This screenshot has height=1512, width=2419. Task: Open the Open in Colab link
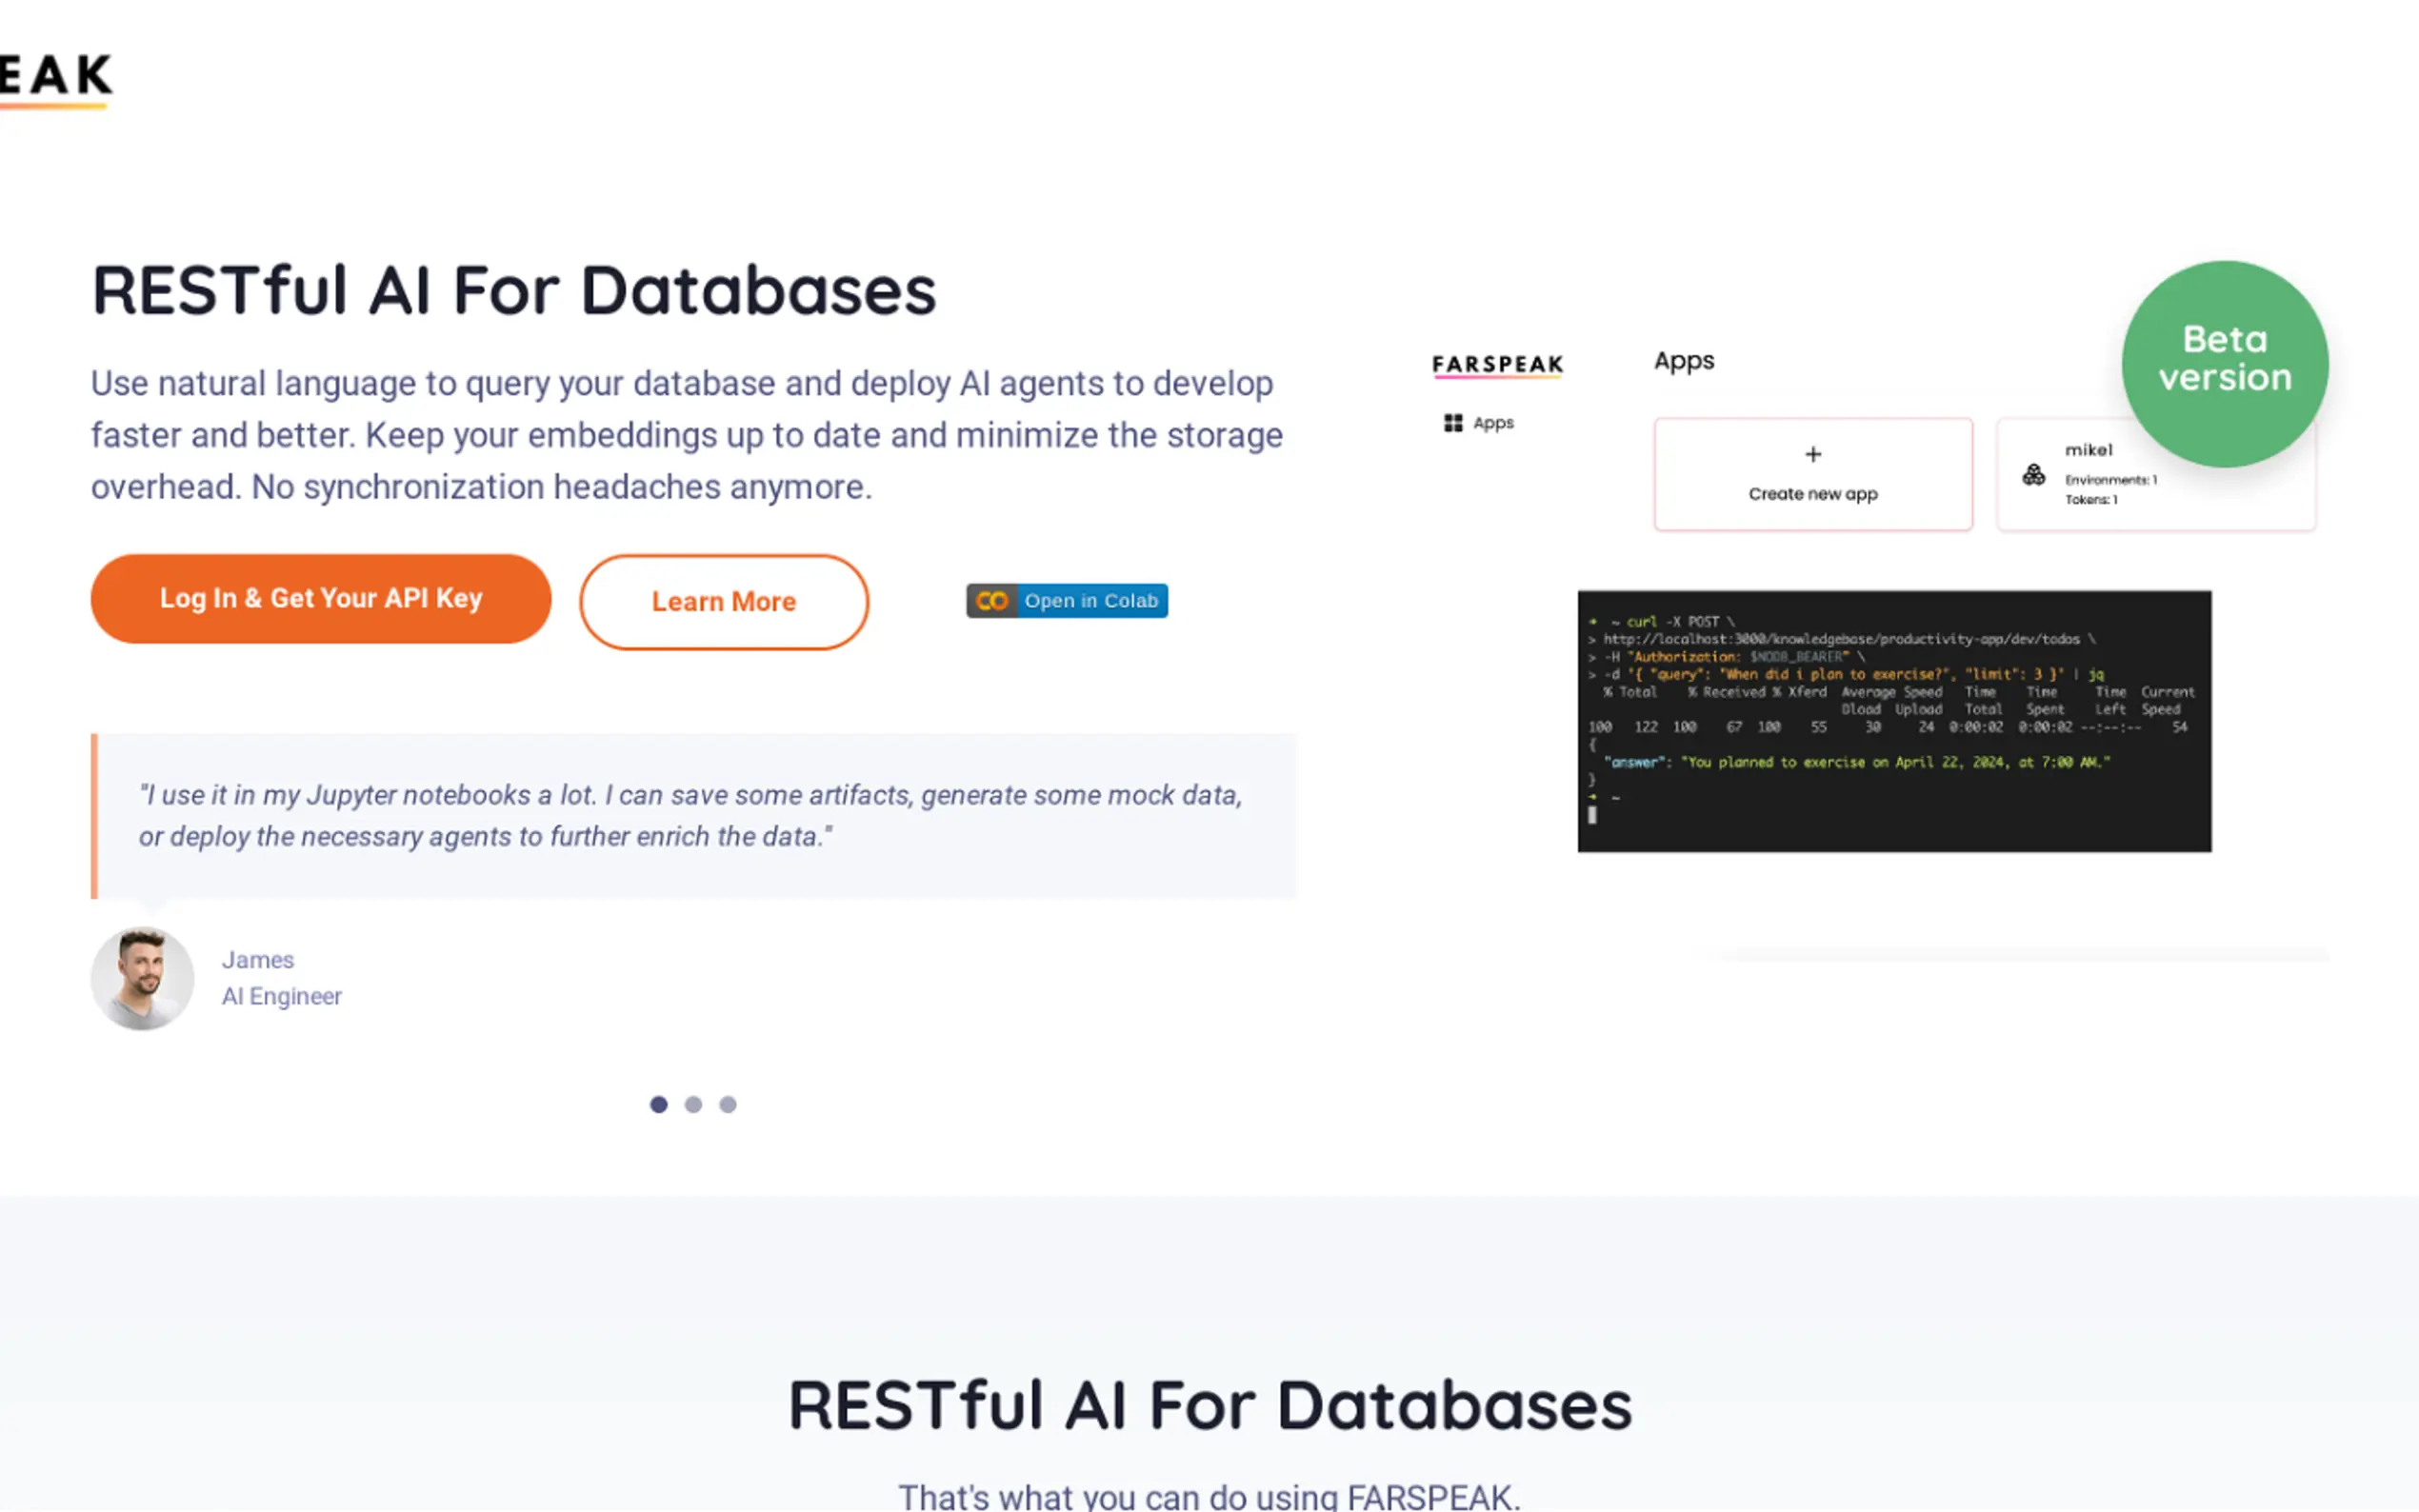[x=1090, y=601]
